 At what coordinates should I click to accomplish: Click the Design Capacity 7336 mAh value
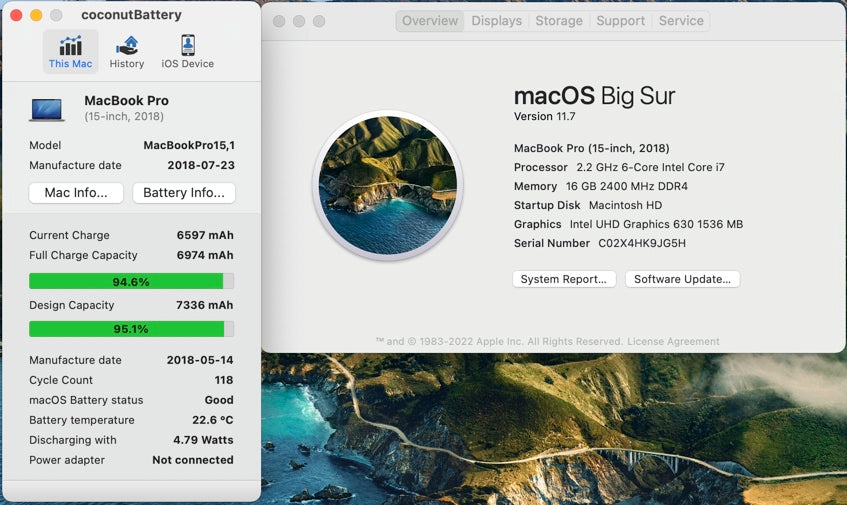[x=205, y=305]
